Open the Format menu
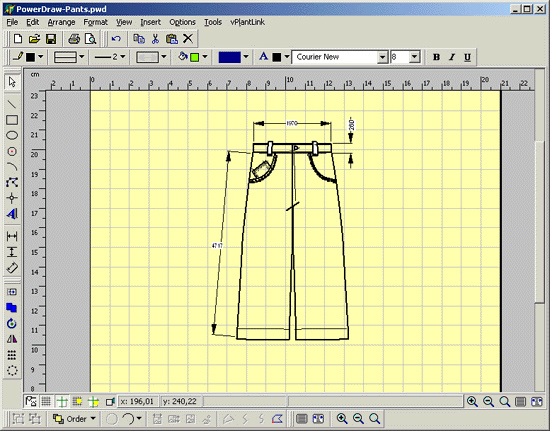The height and width of the screenshot is (431, 550). [x=95, y=22]
